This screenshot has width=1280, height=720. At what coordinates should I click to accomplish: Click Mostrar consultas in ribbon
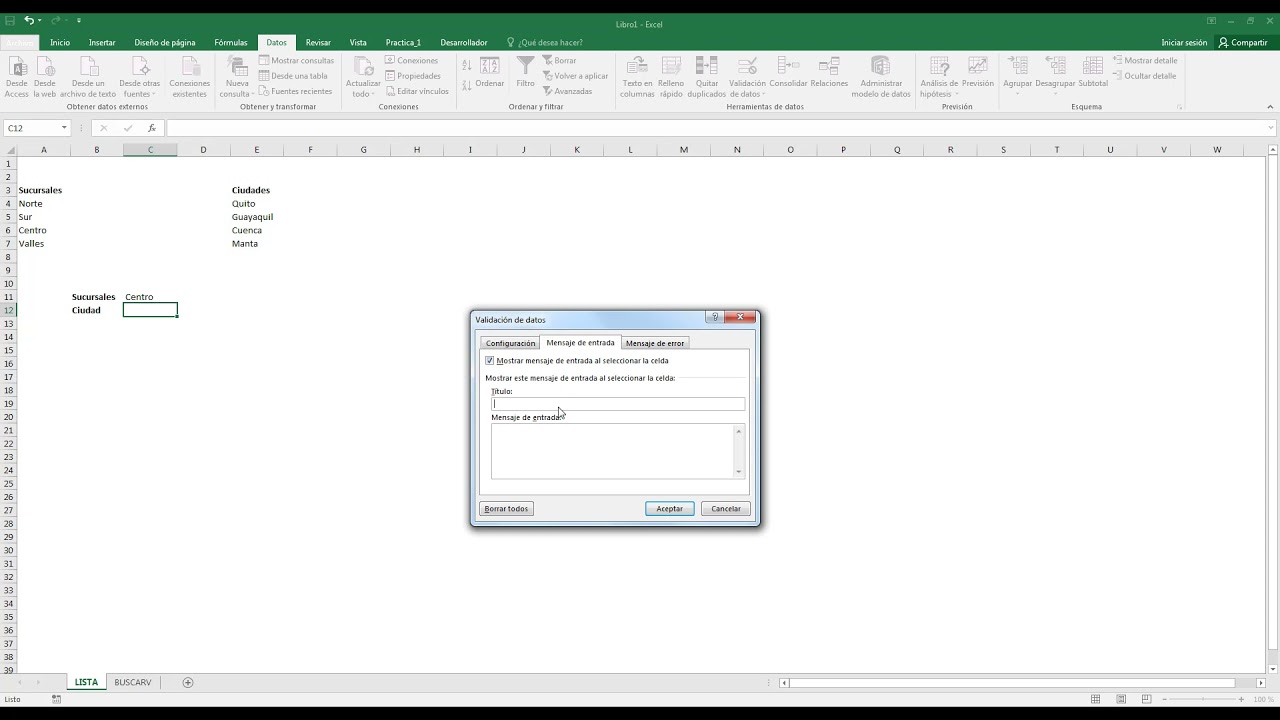click(296, 60)
